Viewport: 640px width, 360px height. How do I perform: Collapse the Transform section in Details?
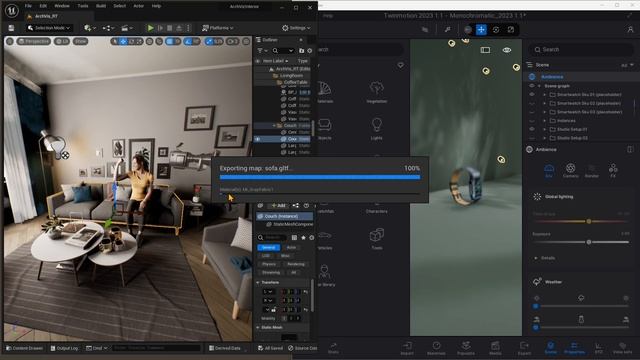(x=258, y=282)
